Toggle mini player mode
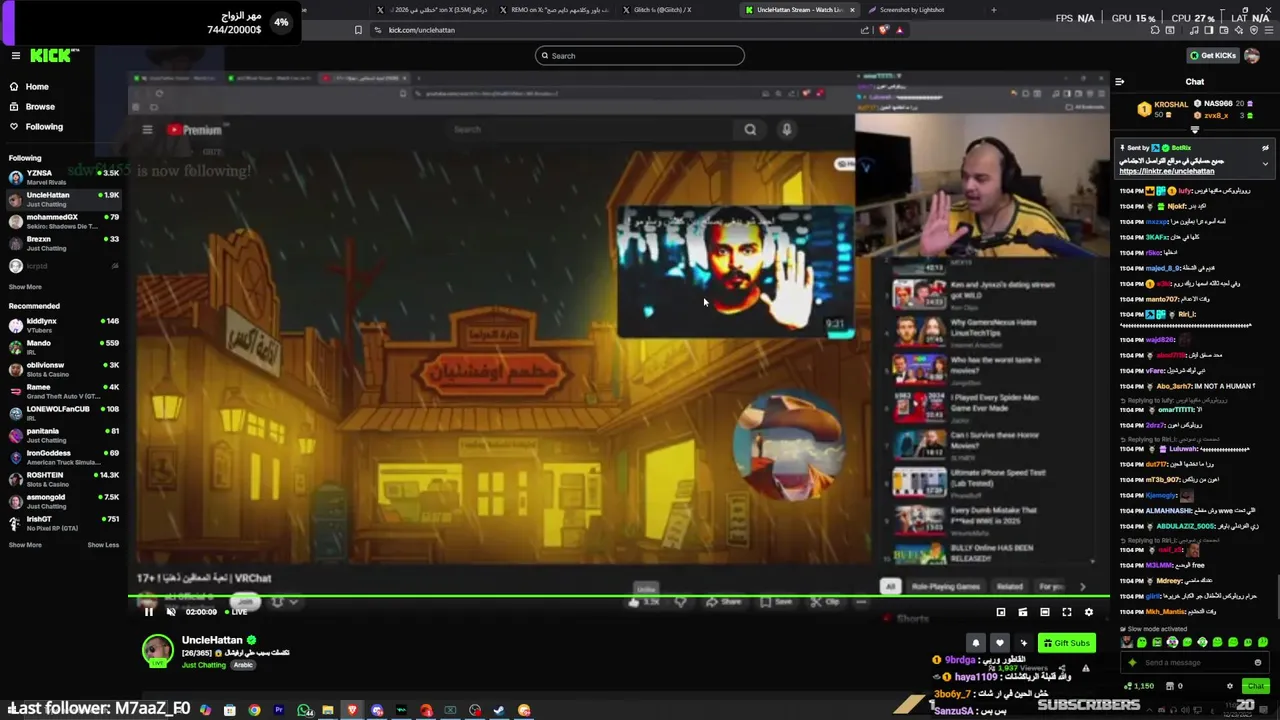The width and height of the screenshot is (1280, 720). [1001, 612]
